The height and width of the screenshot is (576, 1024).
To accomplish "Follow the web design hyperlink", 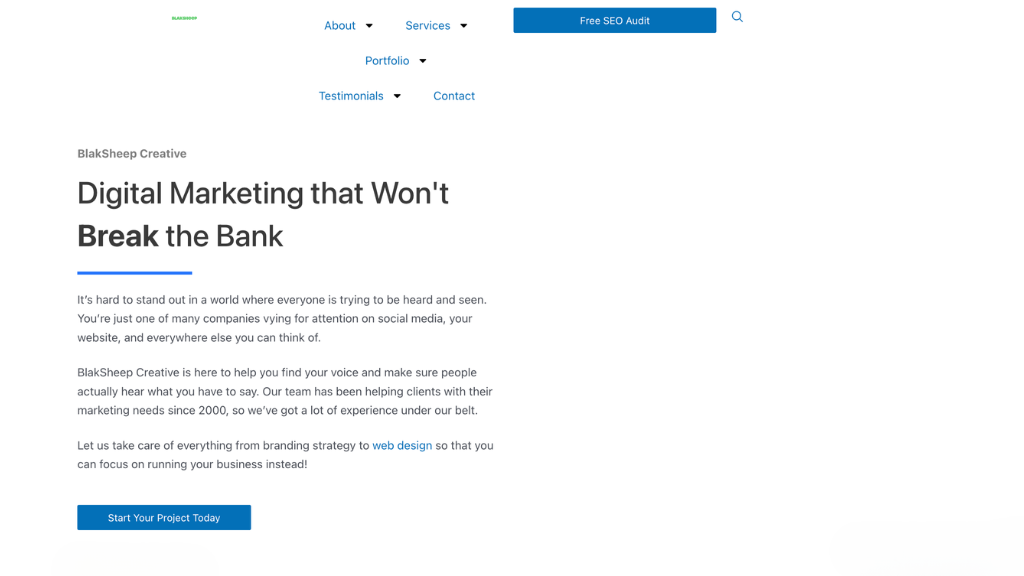I will point(402,446).
